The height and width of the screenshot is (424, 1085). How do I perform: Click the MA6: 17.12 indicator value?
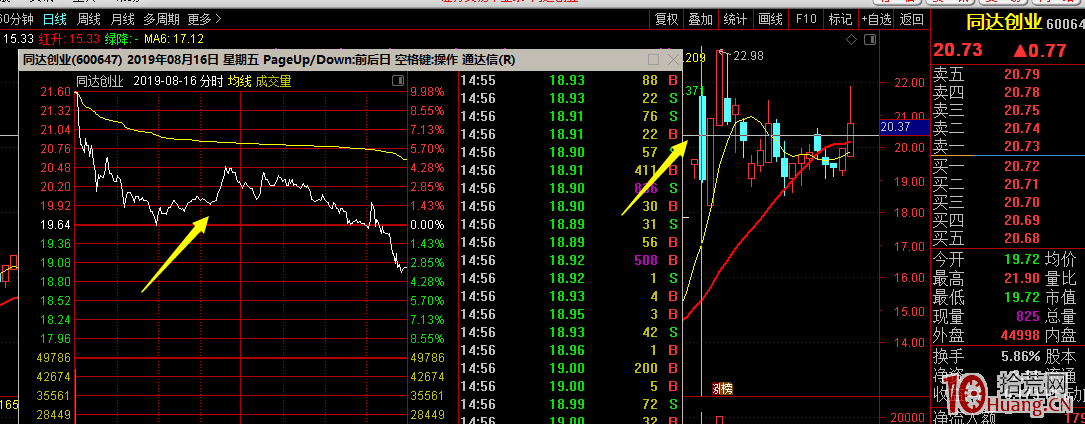[x=174, y=39]
